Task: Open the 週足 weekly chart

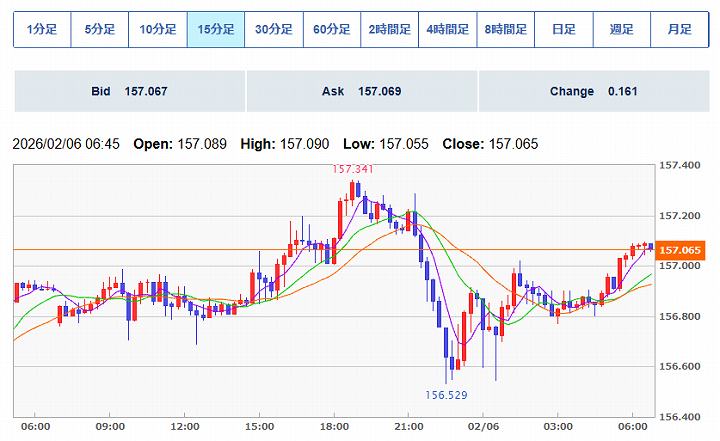Action: click(x=622, y=30)
